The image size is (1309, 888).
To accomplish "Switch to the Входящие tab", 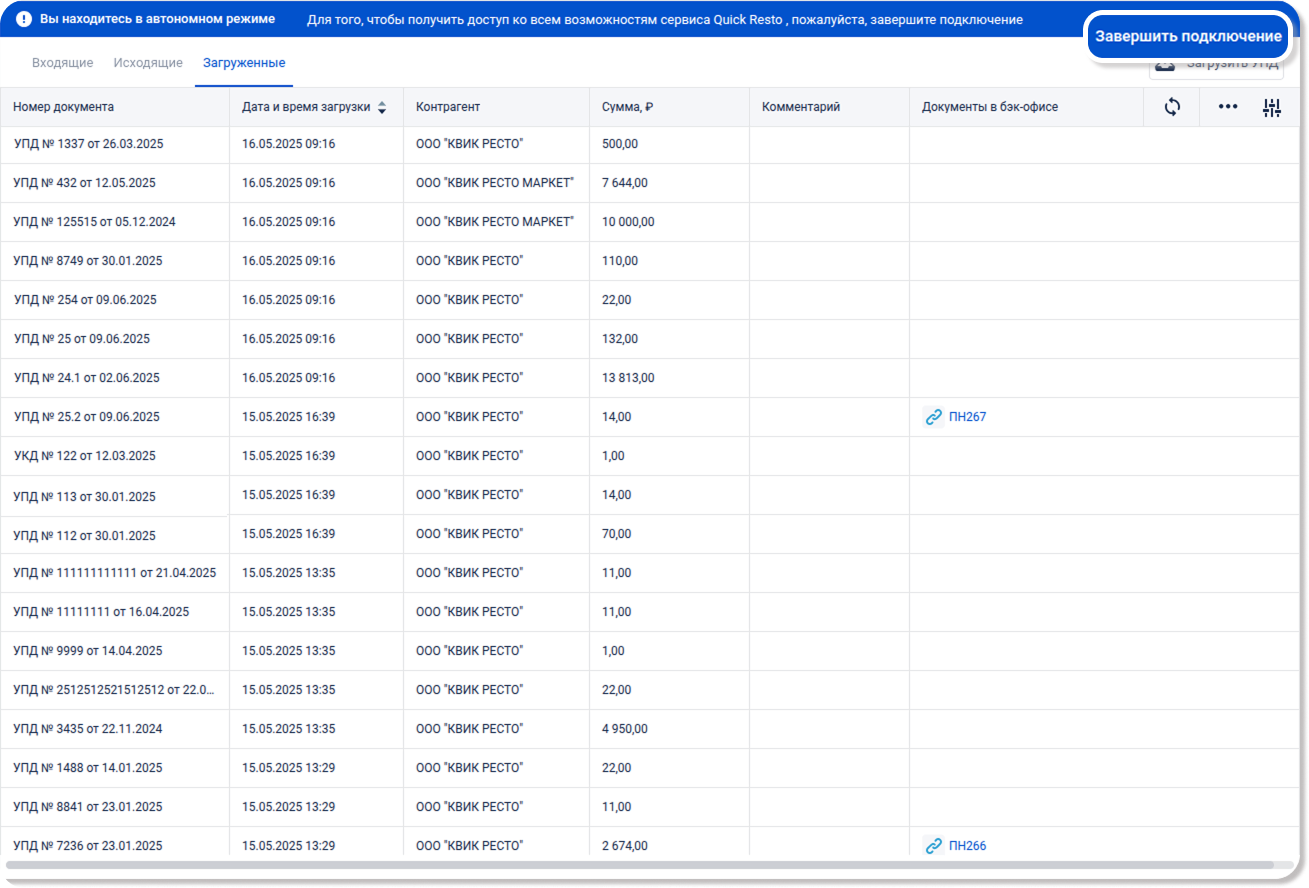I will (x=62, y=63).
